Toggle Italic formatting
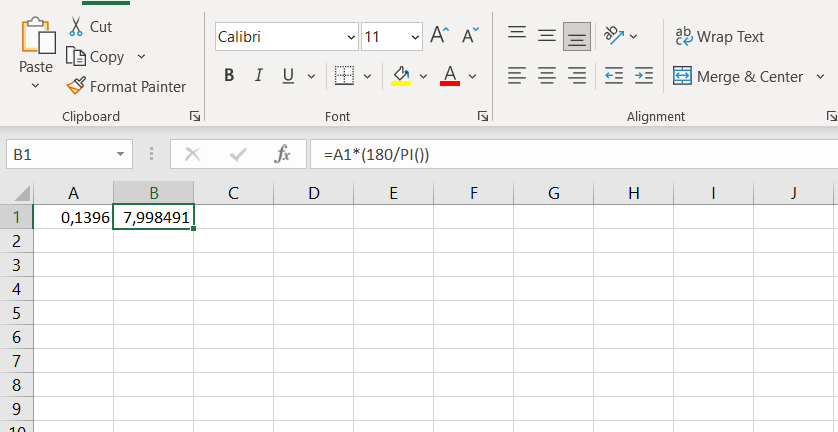 point(258,76)
